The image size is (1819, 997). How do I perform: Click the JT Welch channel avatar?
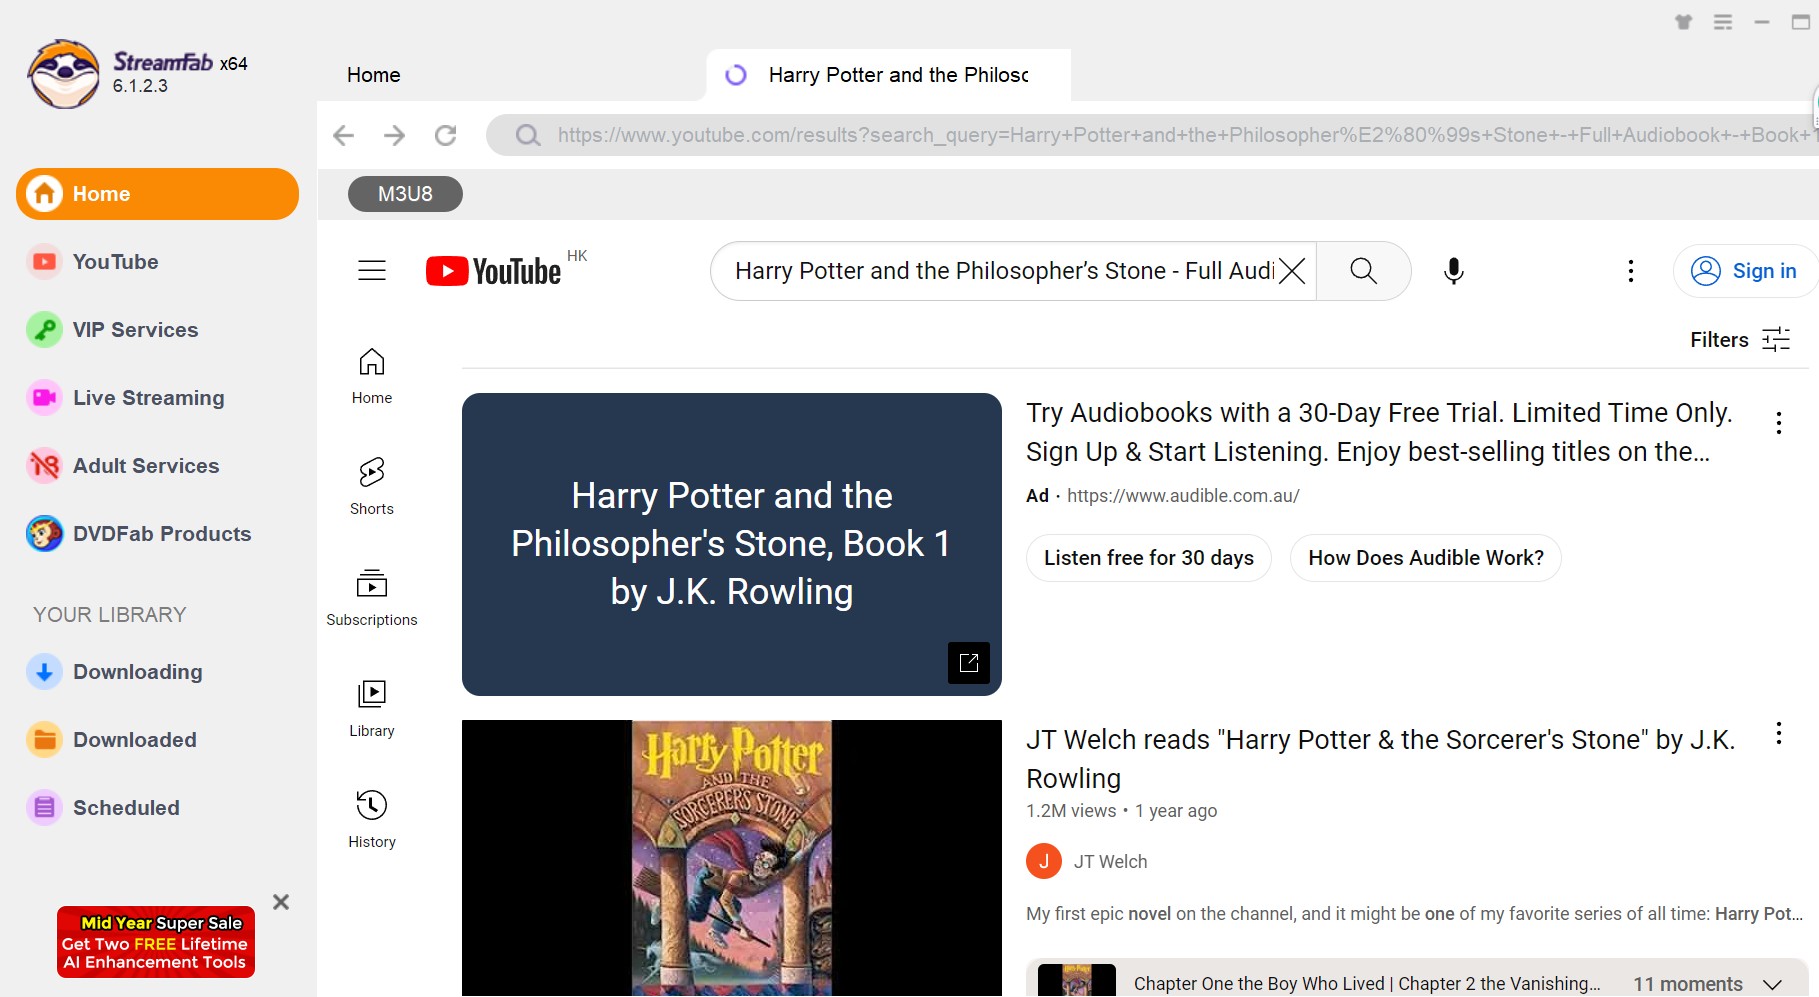click(x=1044, y=862)
